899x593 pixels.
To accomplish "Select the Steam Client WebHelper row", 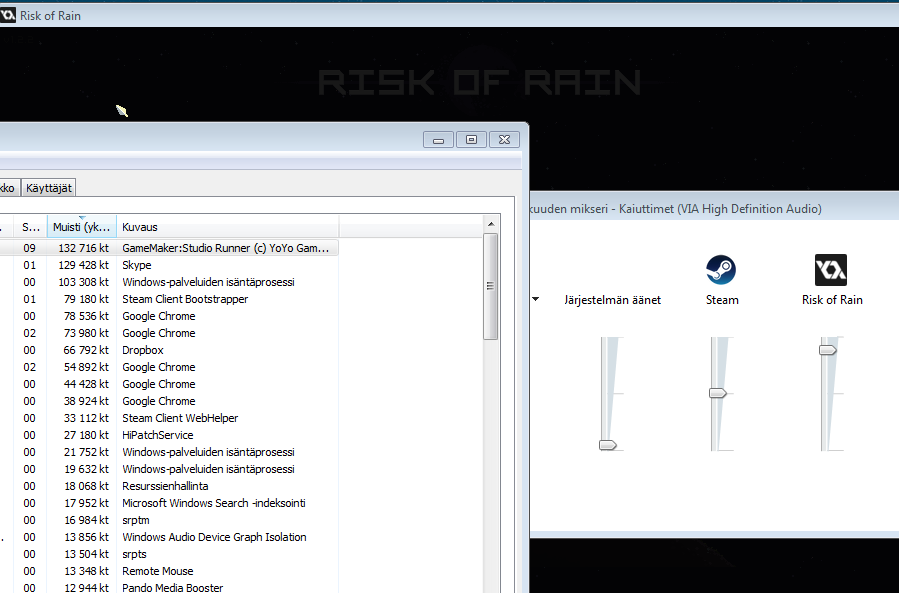I will 169,418.
